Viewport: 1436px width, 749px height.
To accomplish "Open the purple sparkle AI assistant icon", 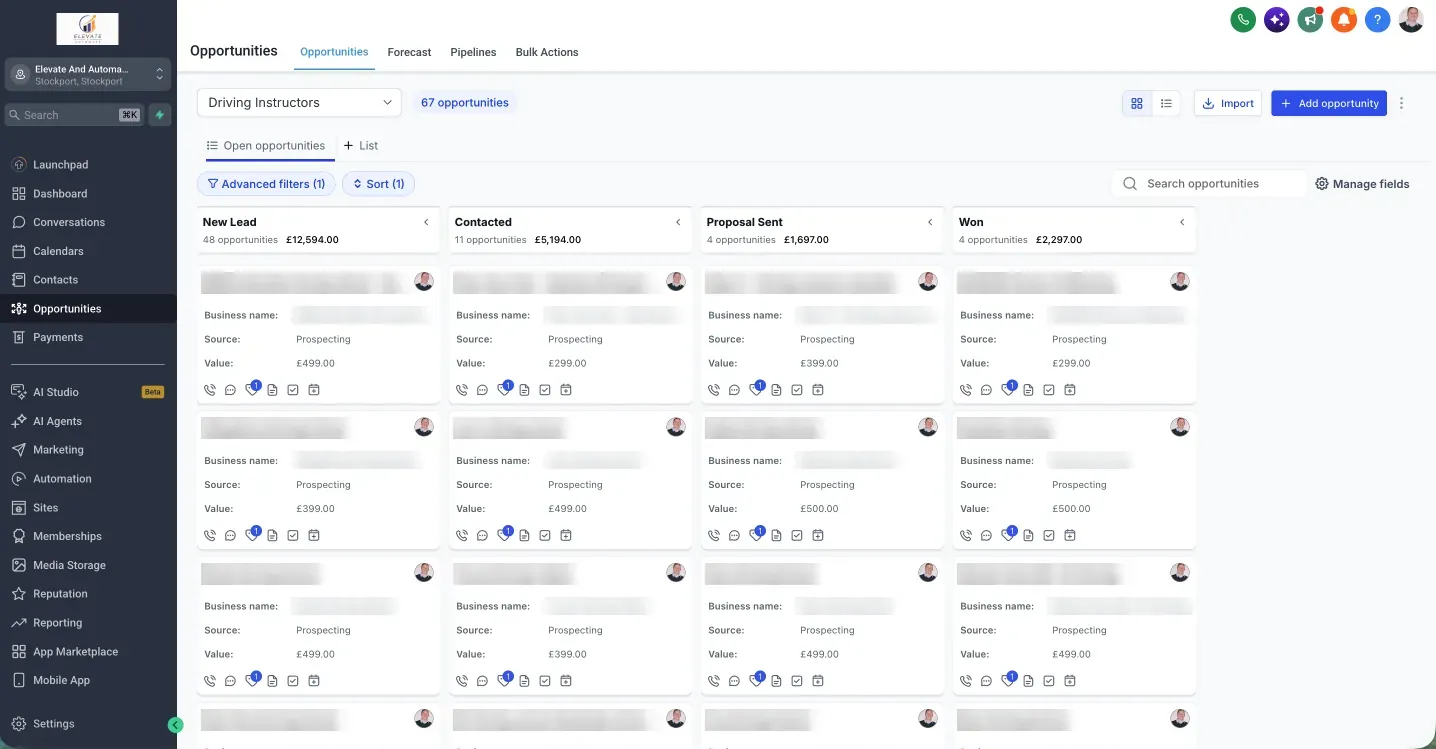I will [x=1277, y=19].
